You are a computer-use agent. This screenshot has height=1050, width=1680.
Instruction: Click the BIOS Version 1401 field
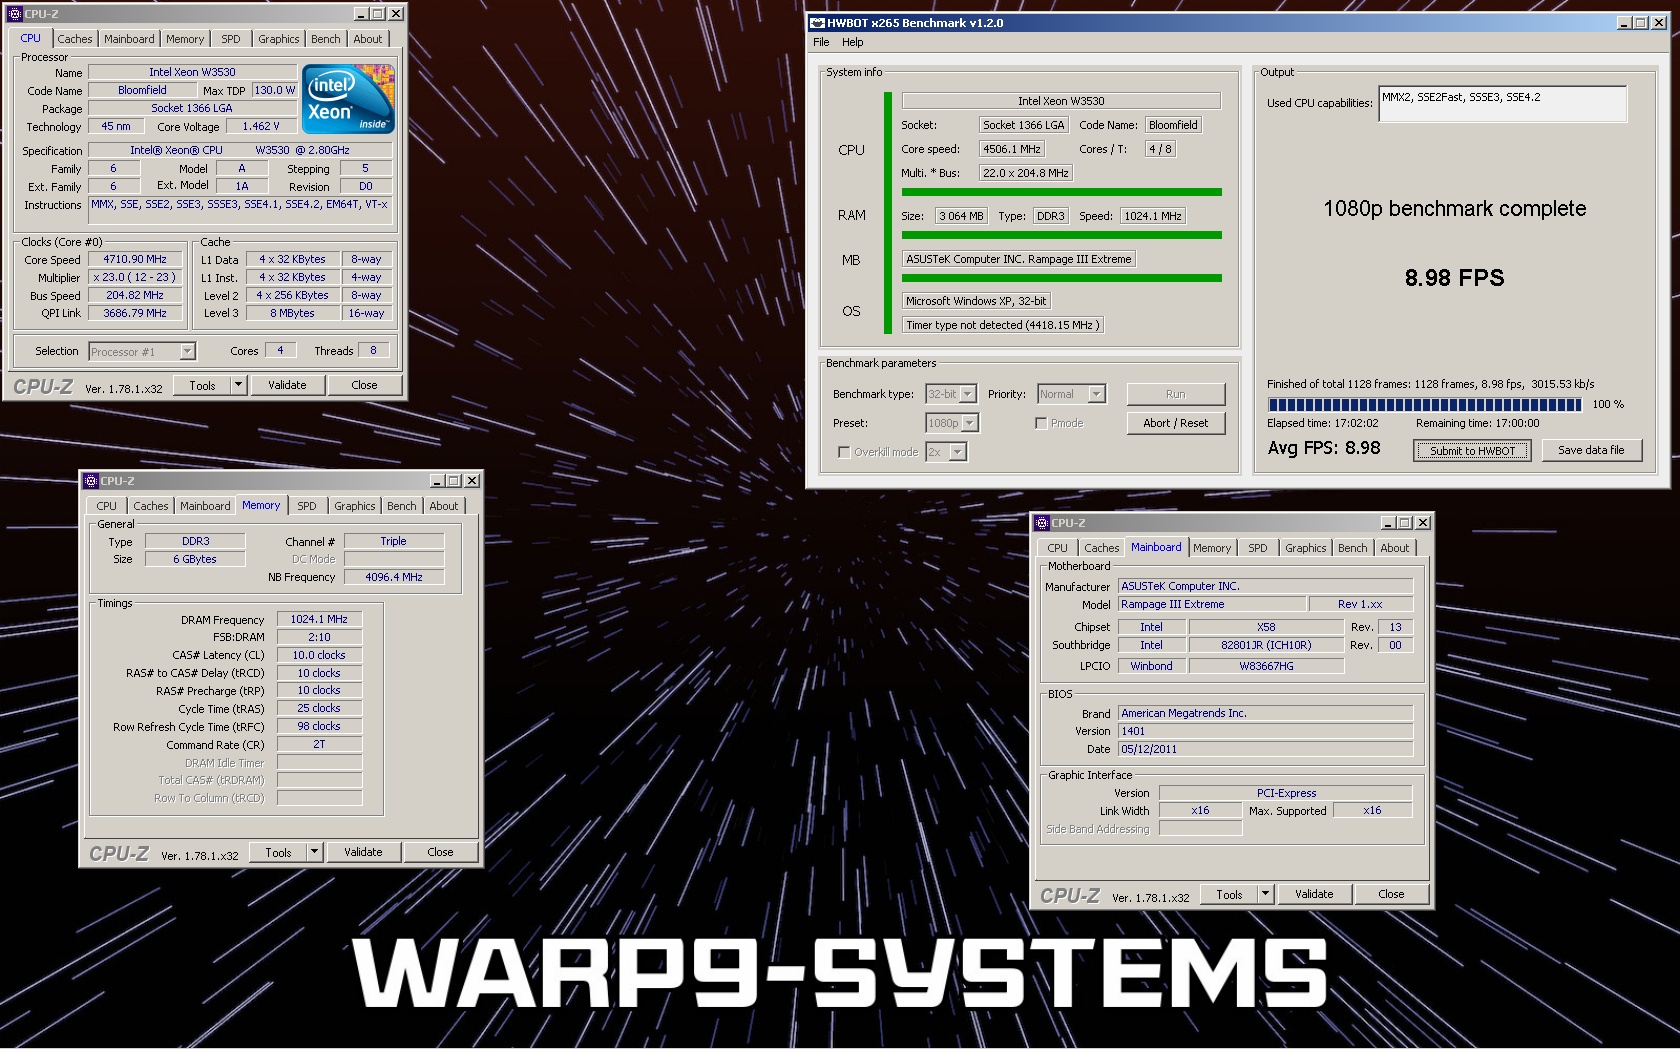click(x=1265, y=731)
